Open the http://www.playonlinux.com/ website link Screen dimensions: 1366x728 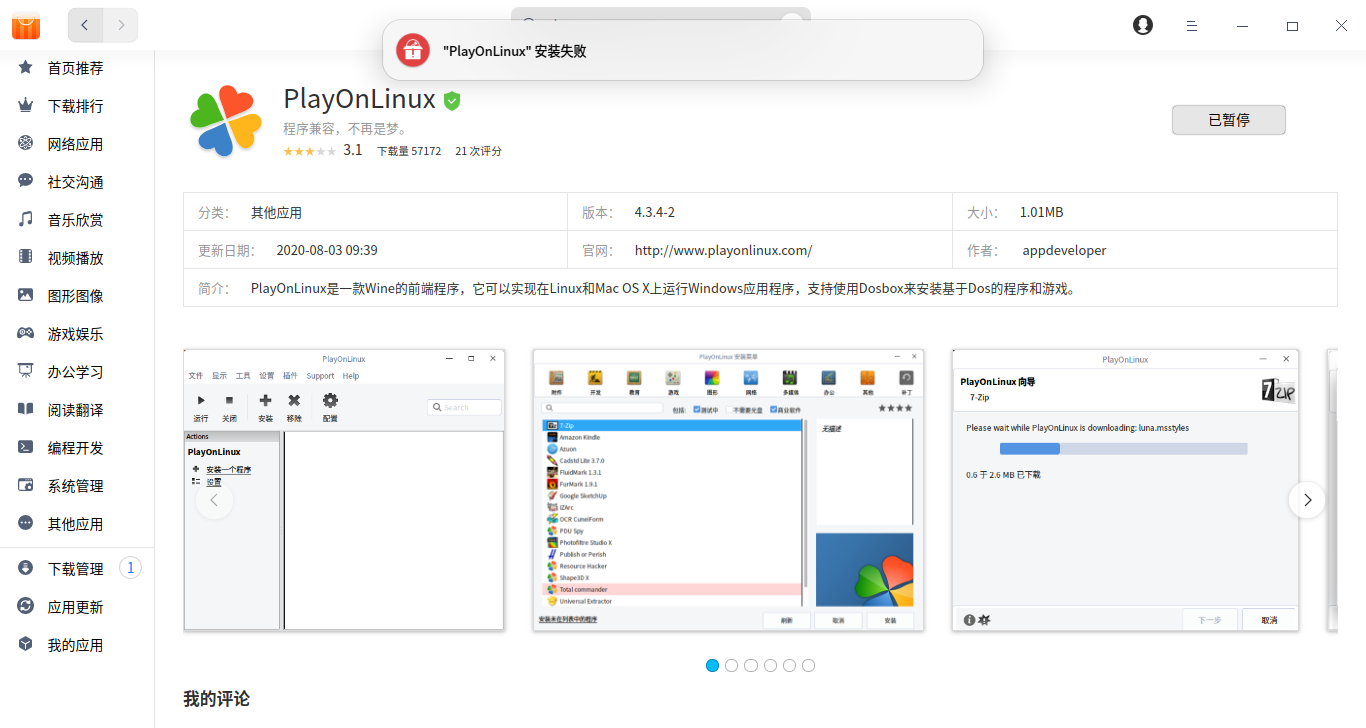pyautogui.click(x=723, y=251)
